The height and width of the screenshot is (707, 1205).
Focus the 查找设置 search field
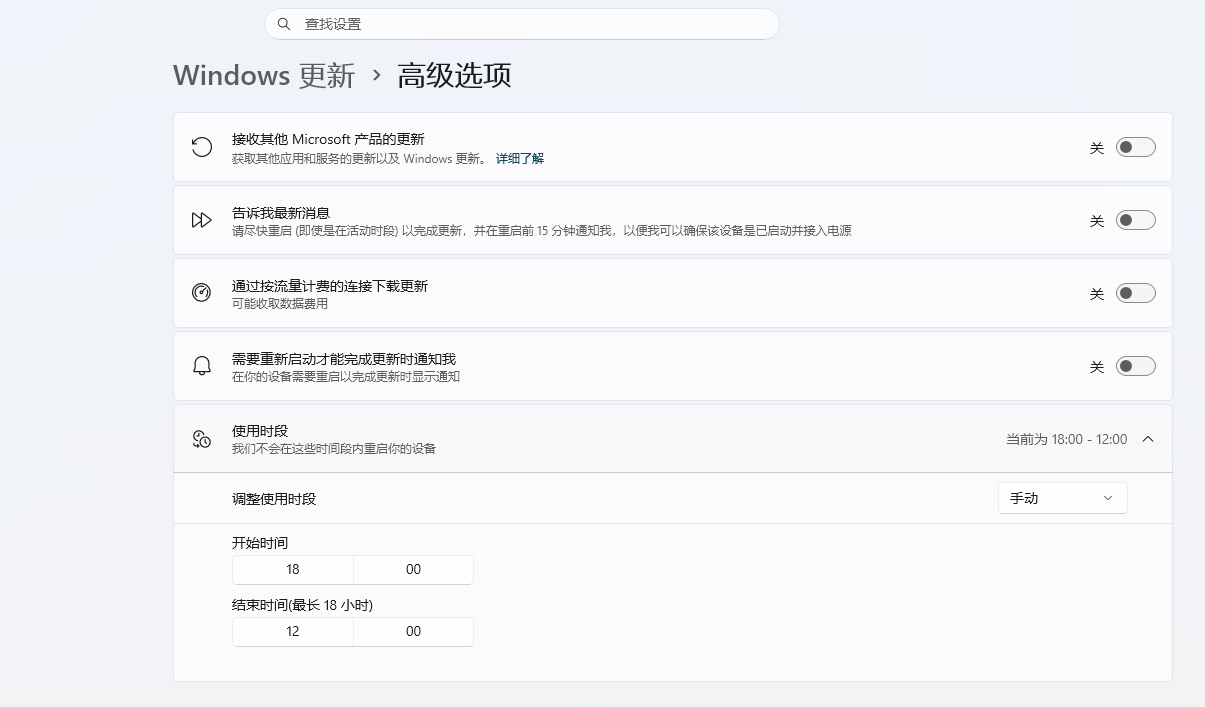pos(521,24)
